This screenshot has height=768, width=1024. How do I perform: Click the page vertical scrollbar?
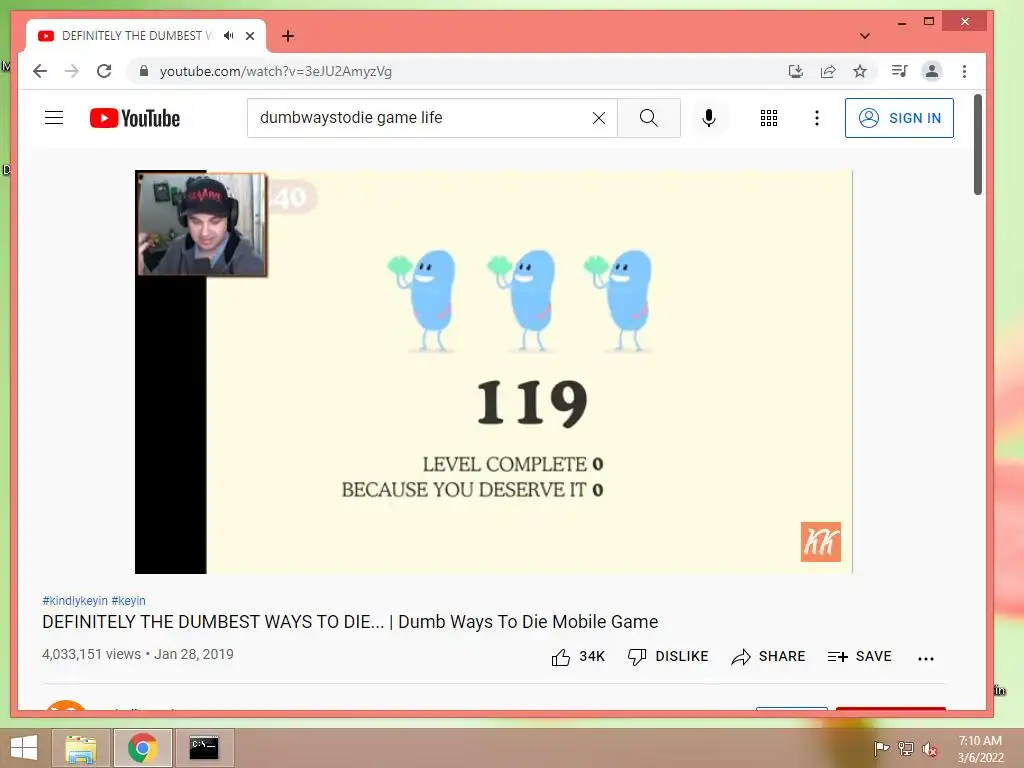[x=978, y=144]
